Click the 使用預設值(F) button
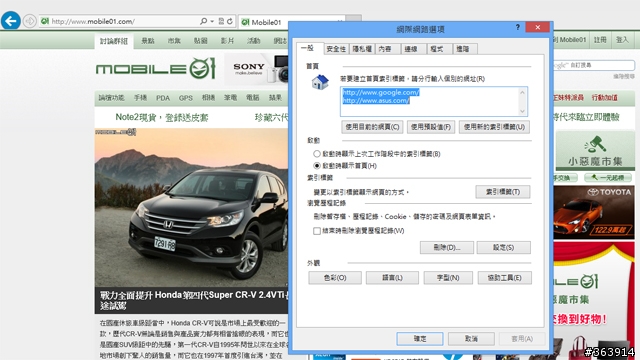 coord(431,127)
